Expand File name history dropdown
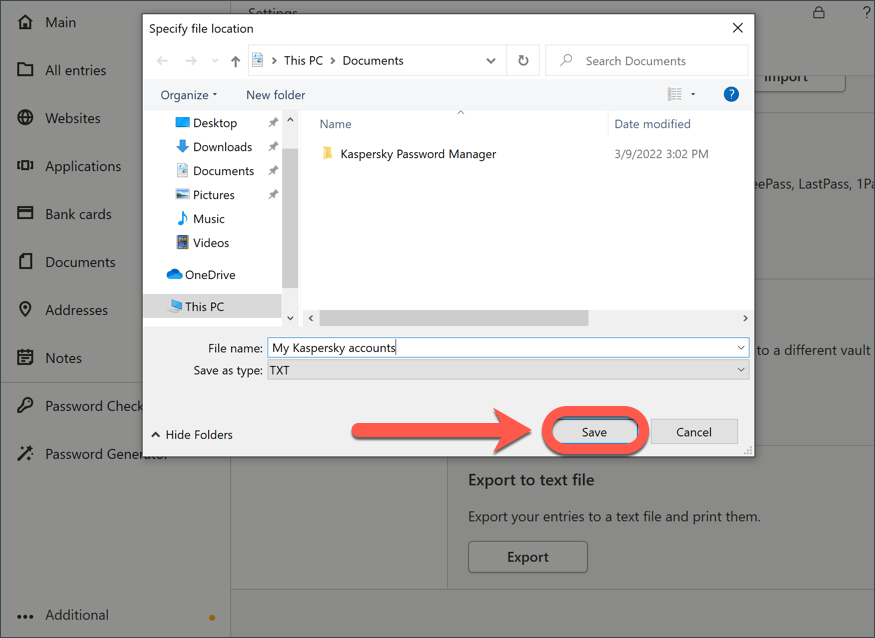The image size is (875, 638). tap(741, 348)
